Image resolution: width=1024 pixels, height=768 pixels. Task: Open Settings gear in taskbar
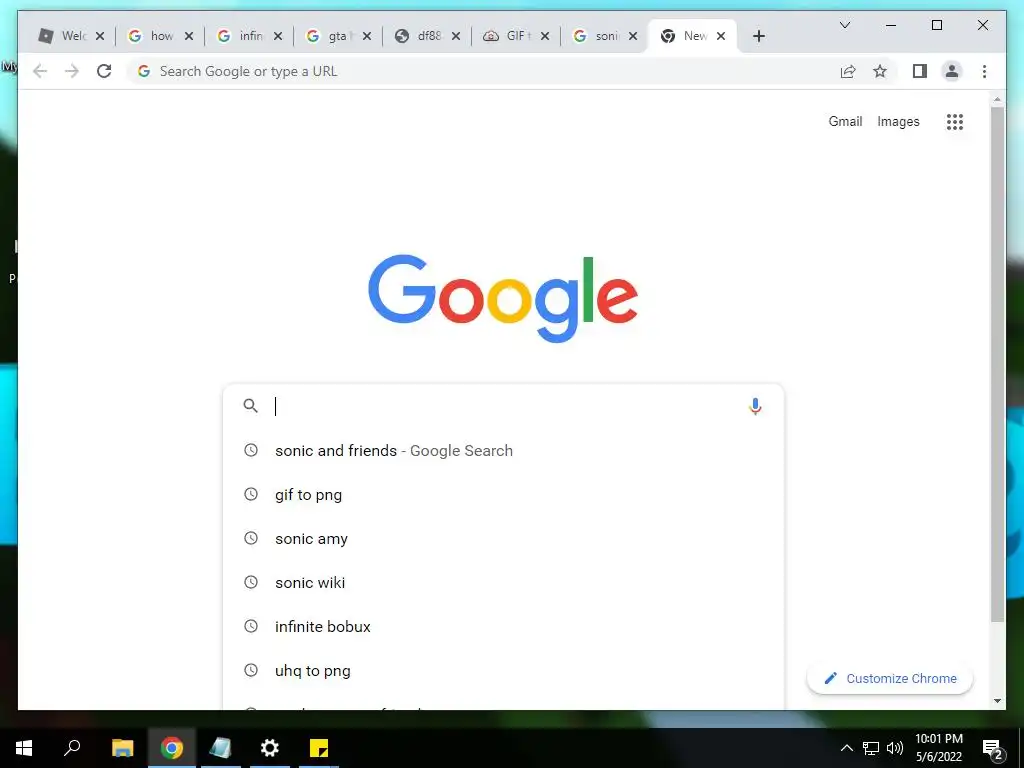pyautogui.click(x=270, y=748)
